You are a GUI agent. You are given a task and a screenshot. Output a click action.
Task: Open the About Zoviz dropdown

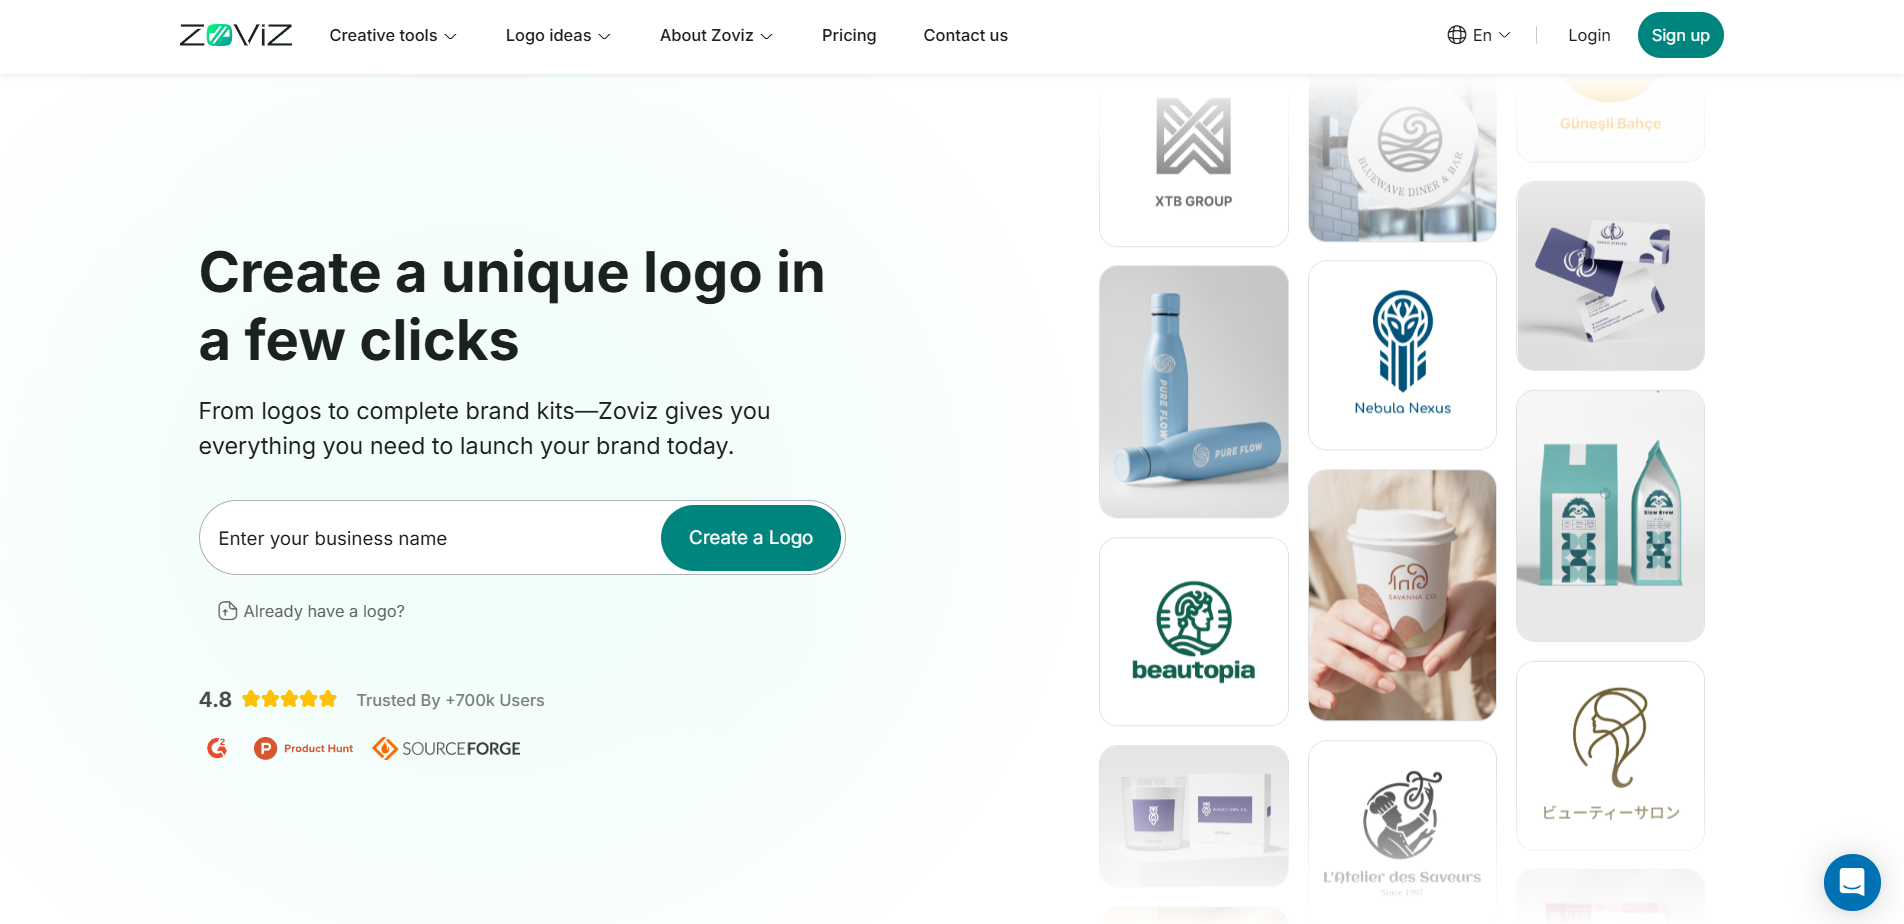tap(716, 36)
